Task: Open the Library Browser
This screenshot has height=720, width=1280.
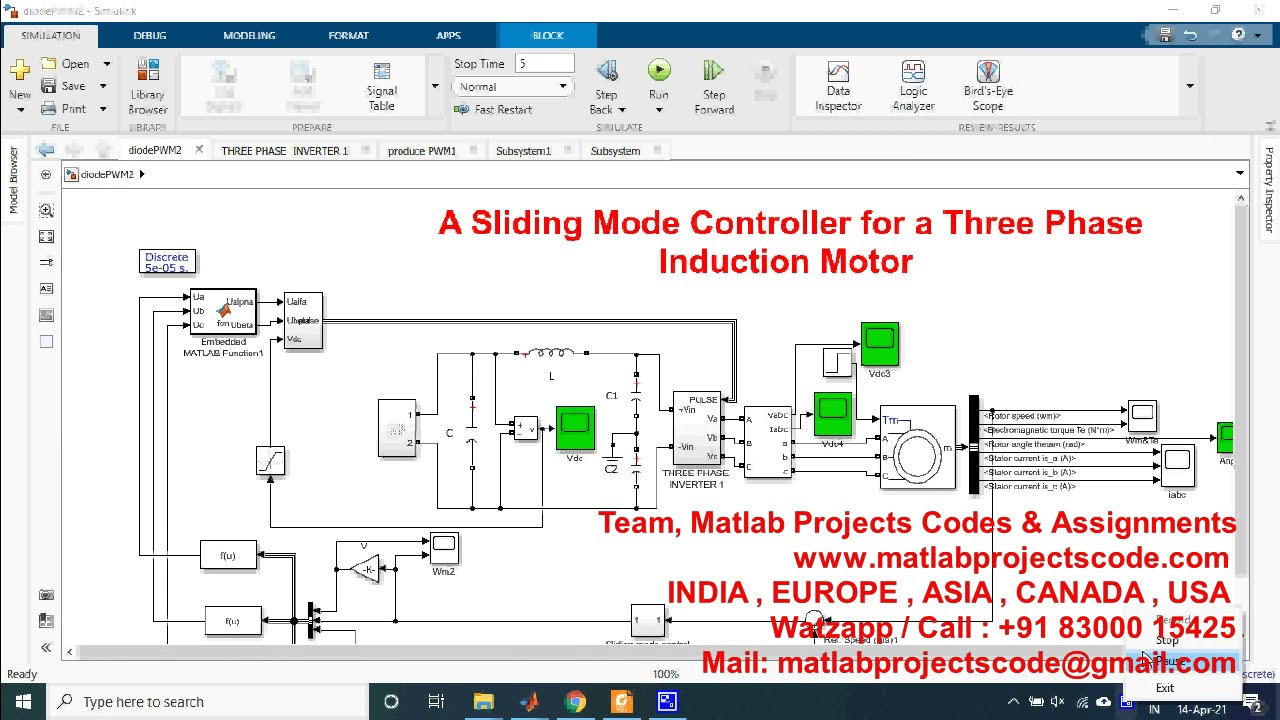Action: [x=148, y=88]
